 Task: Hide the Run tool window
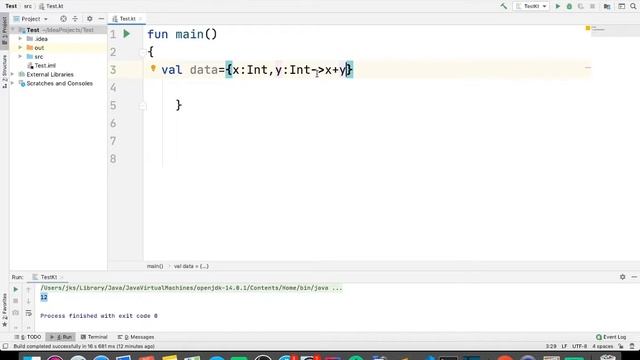[634, 277]
